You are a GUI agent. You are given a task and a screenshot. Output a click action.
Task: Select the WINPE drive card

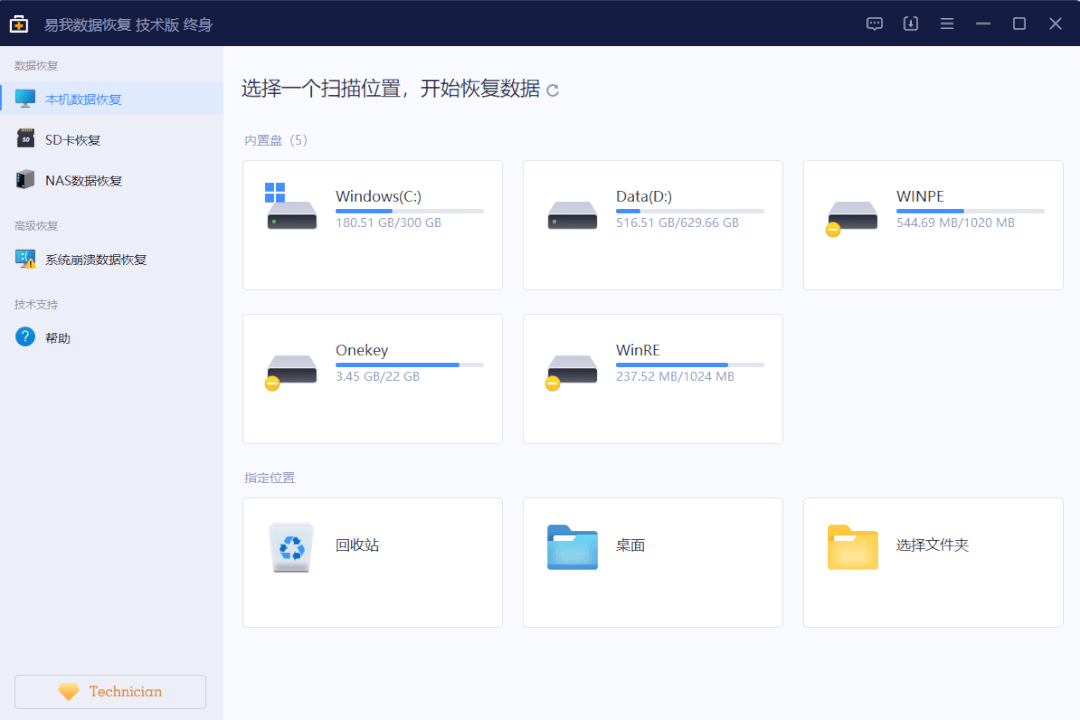coord(932,224)
